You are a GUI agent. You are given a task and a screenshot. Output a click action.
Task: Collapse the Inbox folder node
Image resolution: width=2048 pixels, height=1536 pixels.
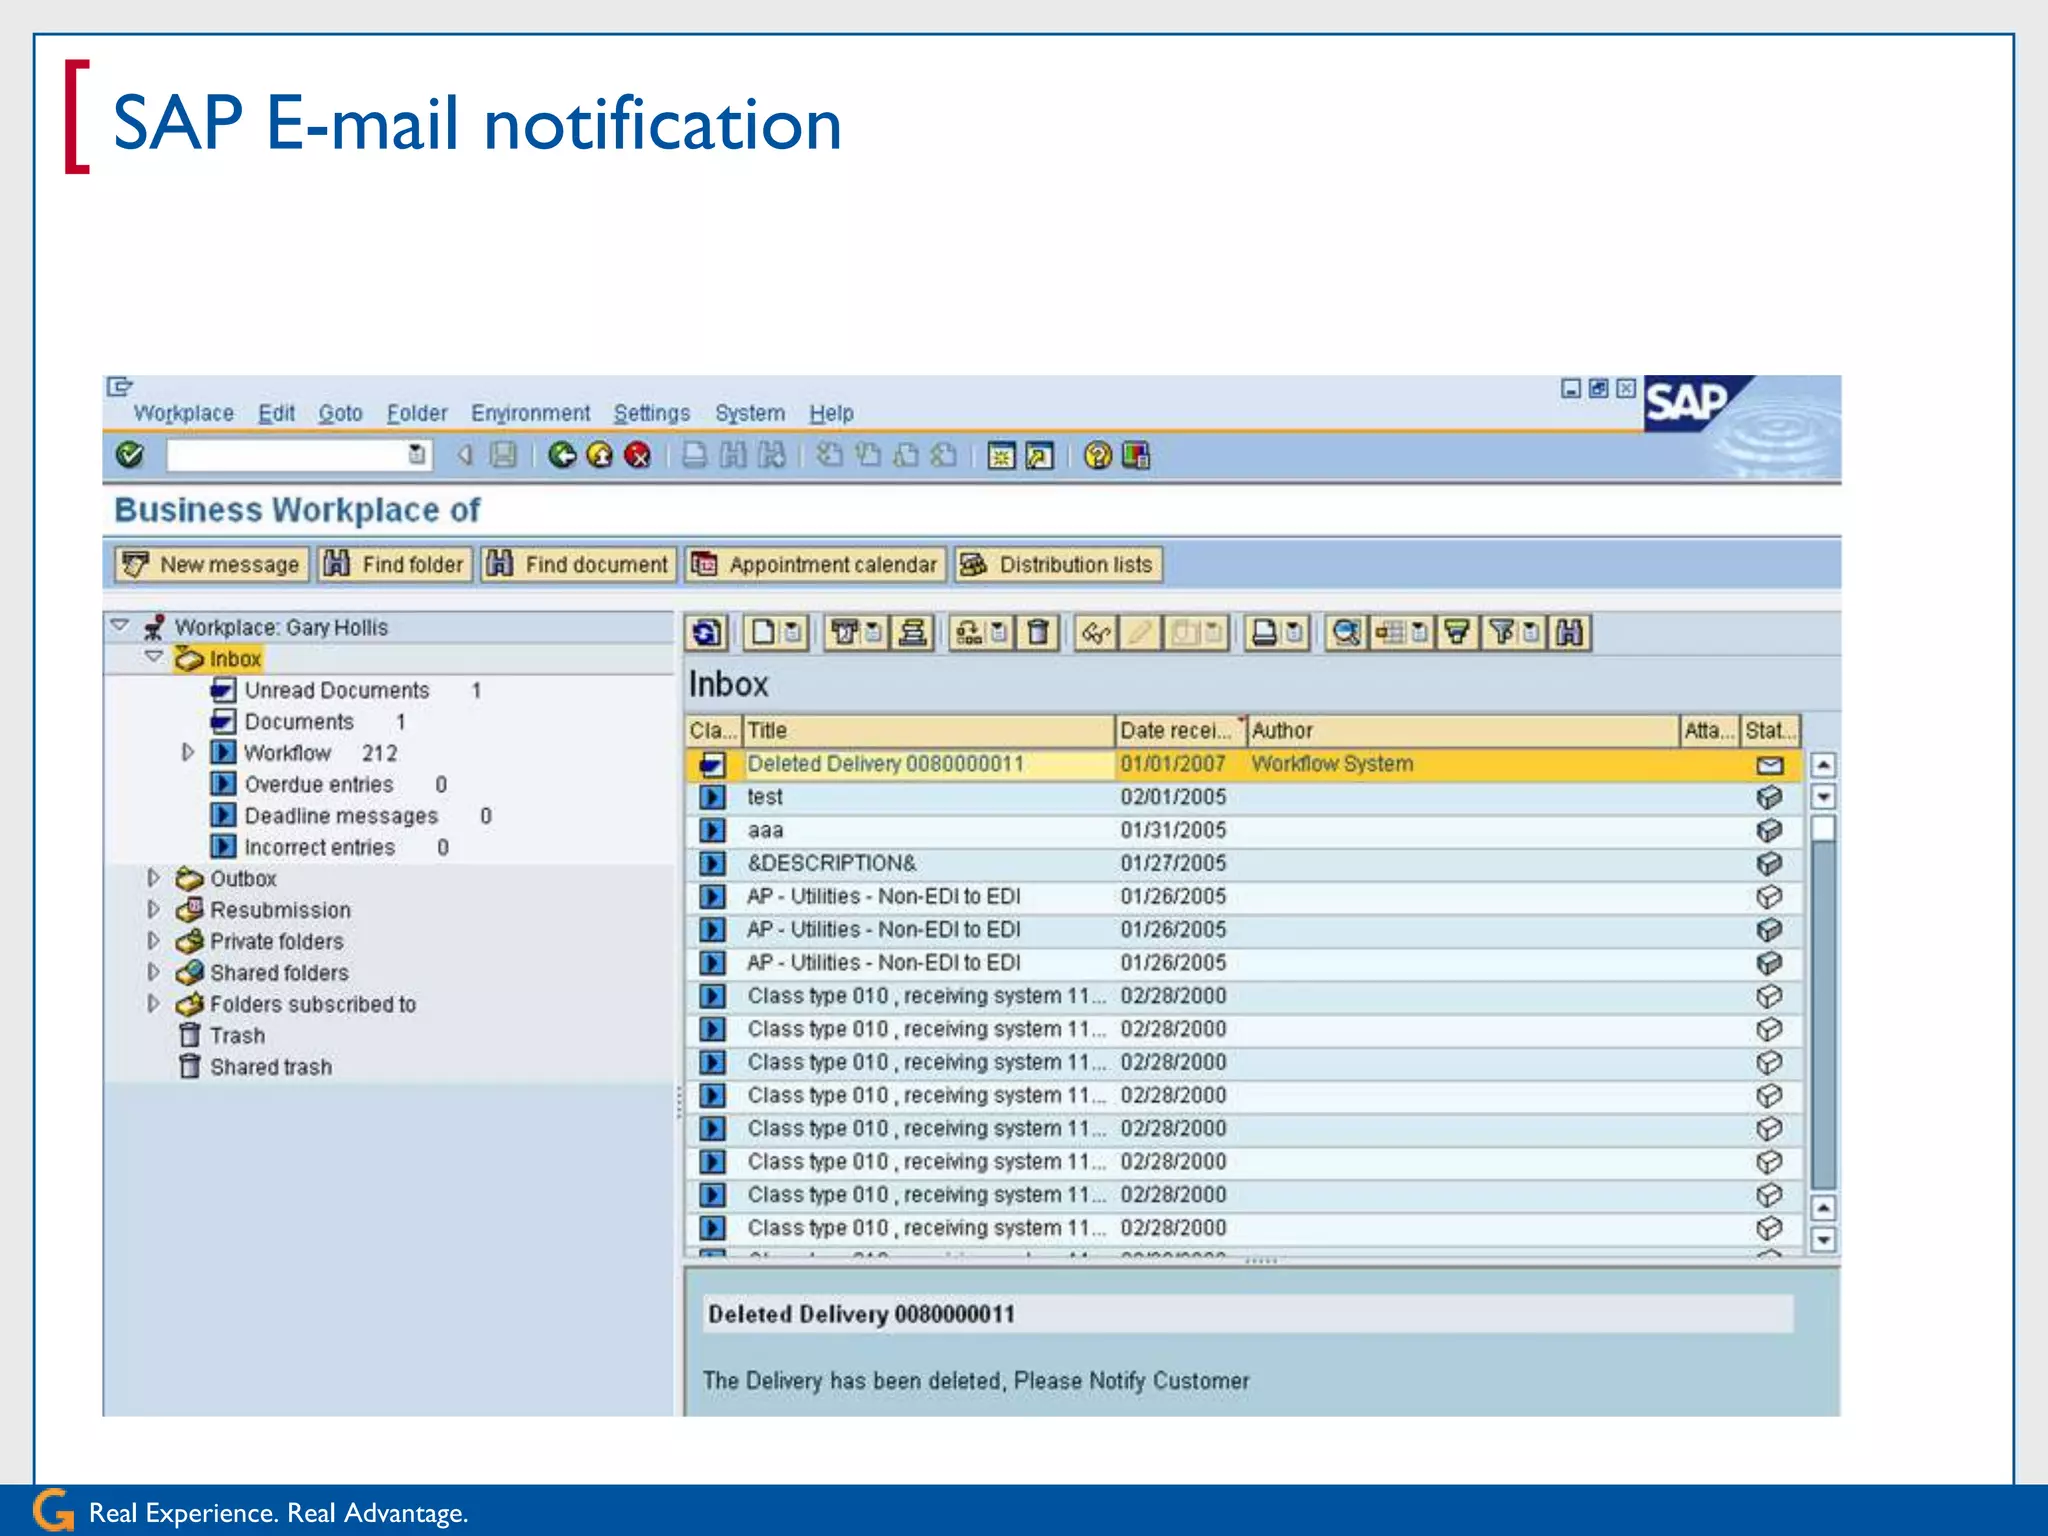[x=154, y=657]
